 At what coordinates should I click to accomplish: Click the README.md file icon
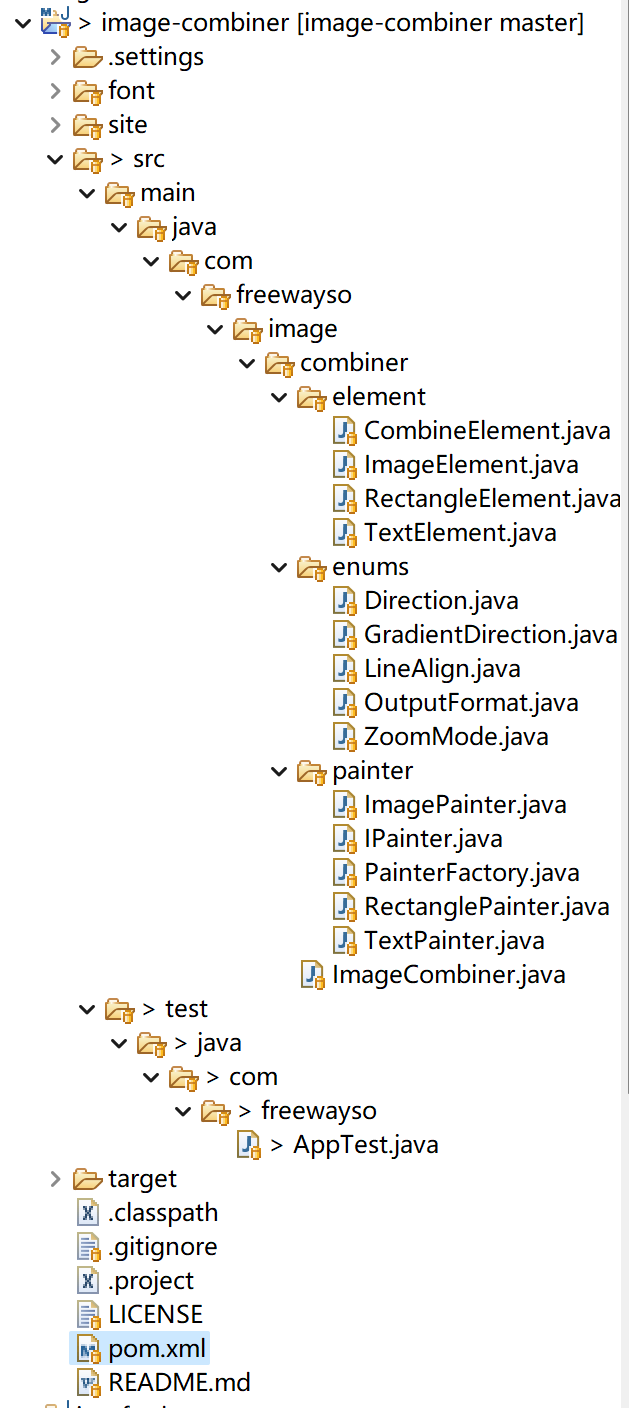pyautogui.click(x=90, y=1383)
